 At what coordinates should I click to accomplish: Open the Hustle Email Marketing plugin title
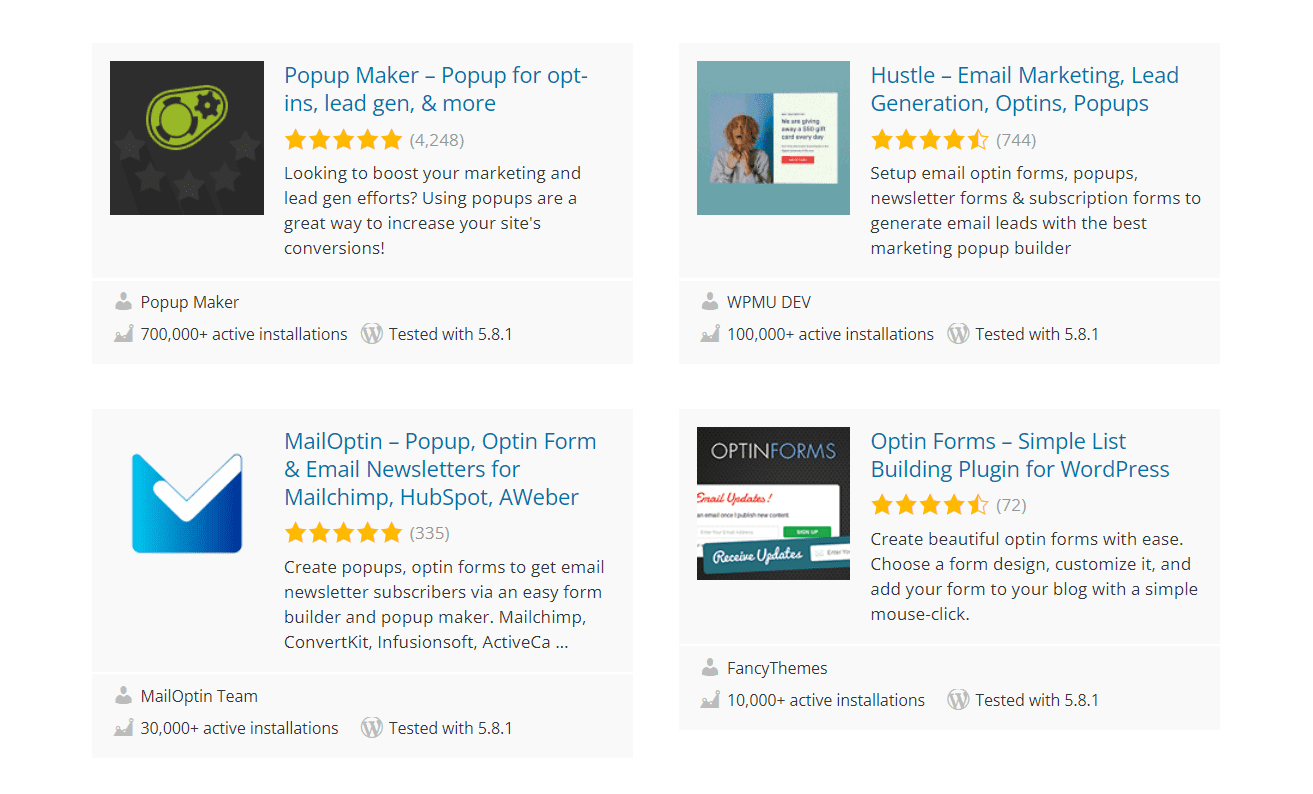(x=1024, y=89)
